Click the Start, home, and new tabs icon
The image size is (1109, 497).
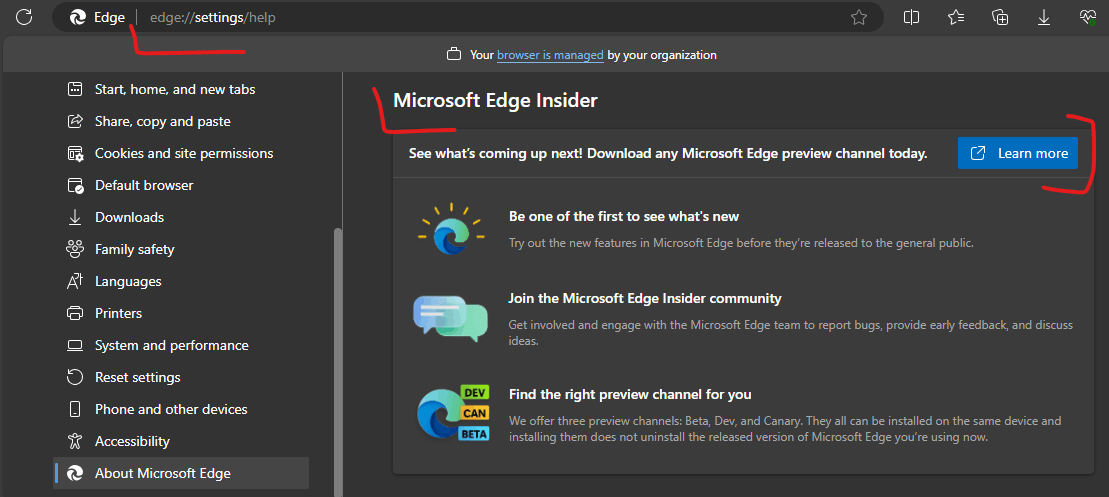pyautogui.click(x=75, y=90)
